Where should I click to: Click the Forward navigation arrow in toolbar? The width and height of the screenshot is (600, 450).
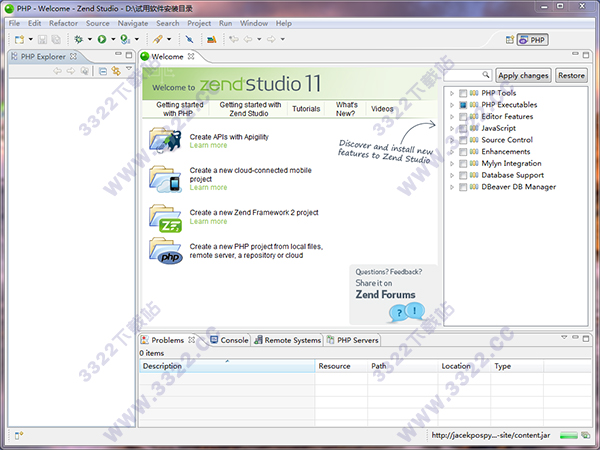(271, 39)
